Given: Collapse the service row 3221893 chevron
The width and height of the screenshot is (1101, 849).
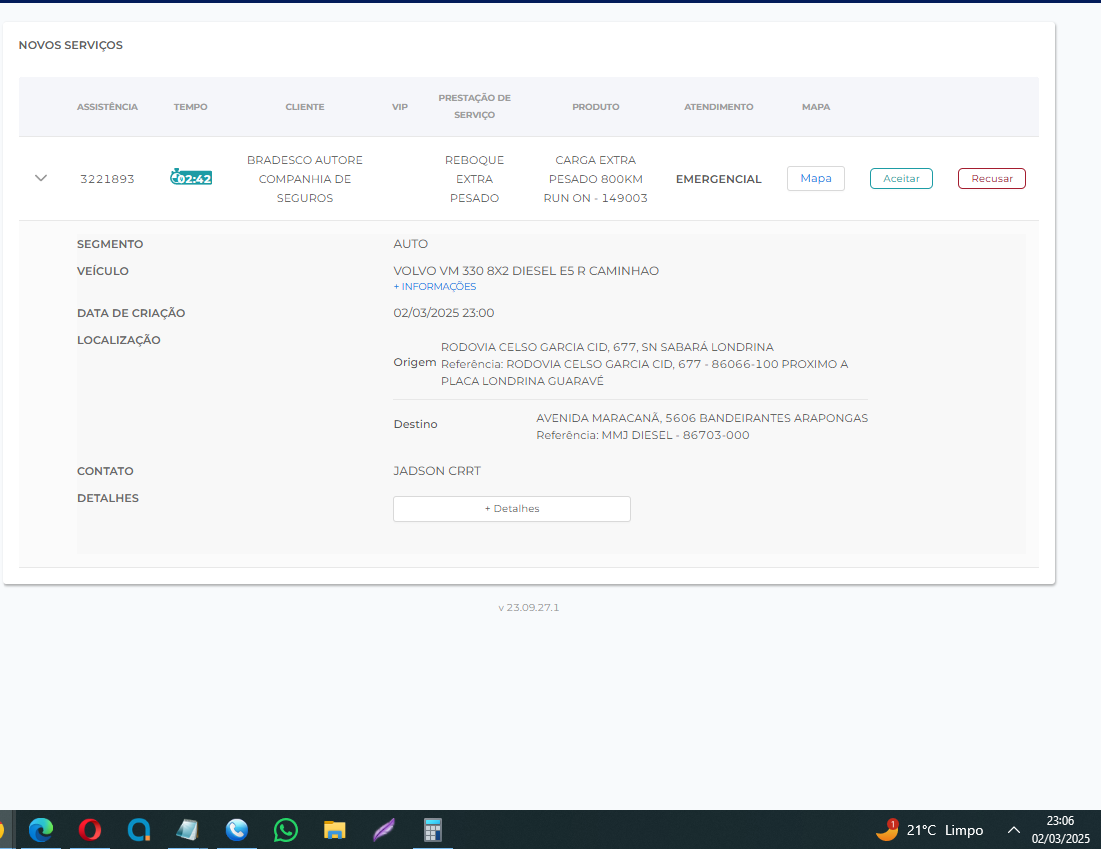Looking at the screenshot, I should point(41,178).
